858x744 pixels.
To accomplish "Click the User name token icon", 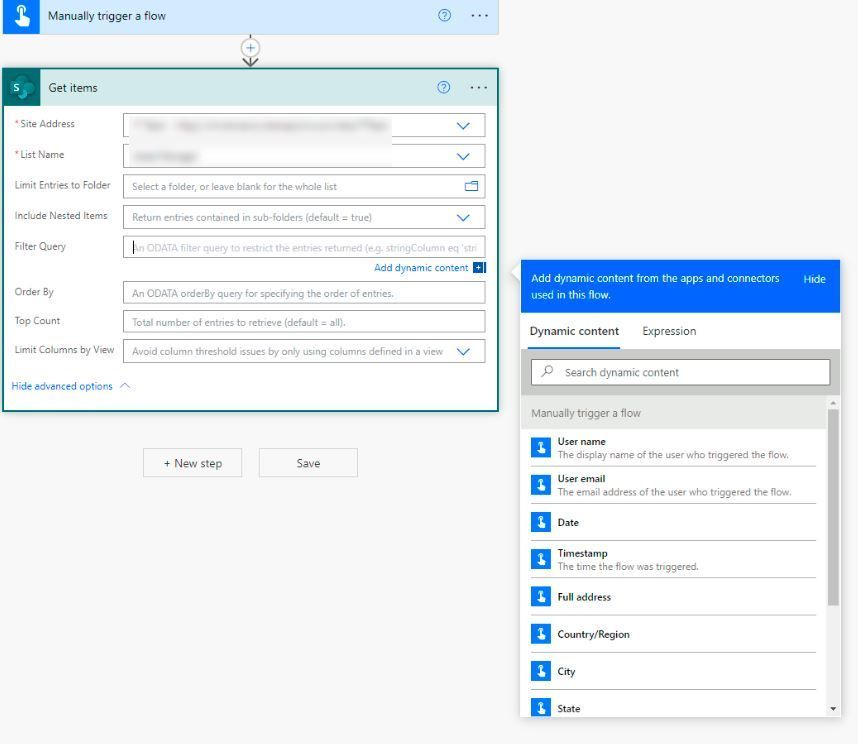I will tap(541, 447).
